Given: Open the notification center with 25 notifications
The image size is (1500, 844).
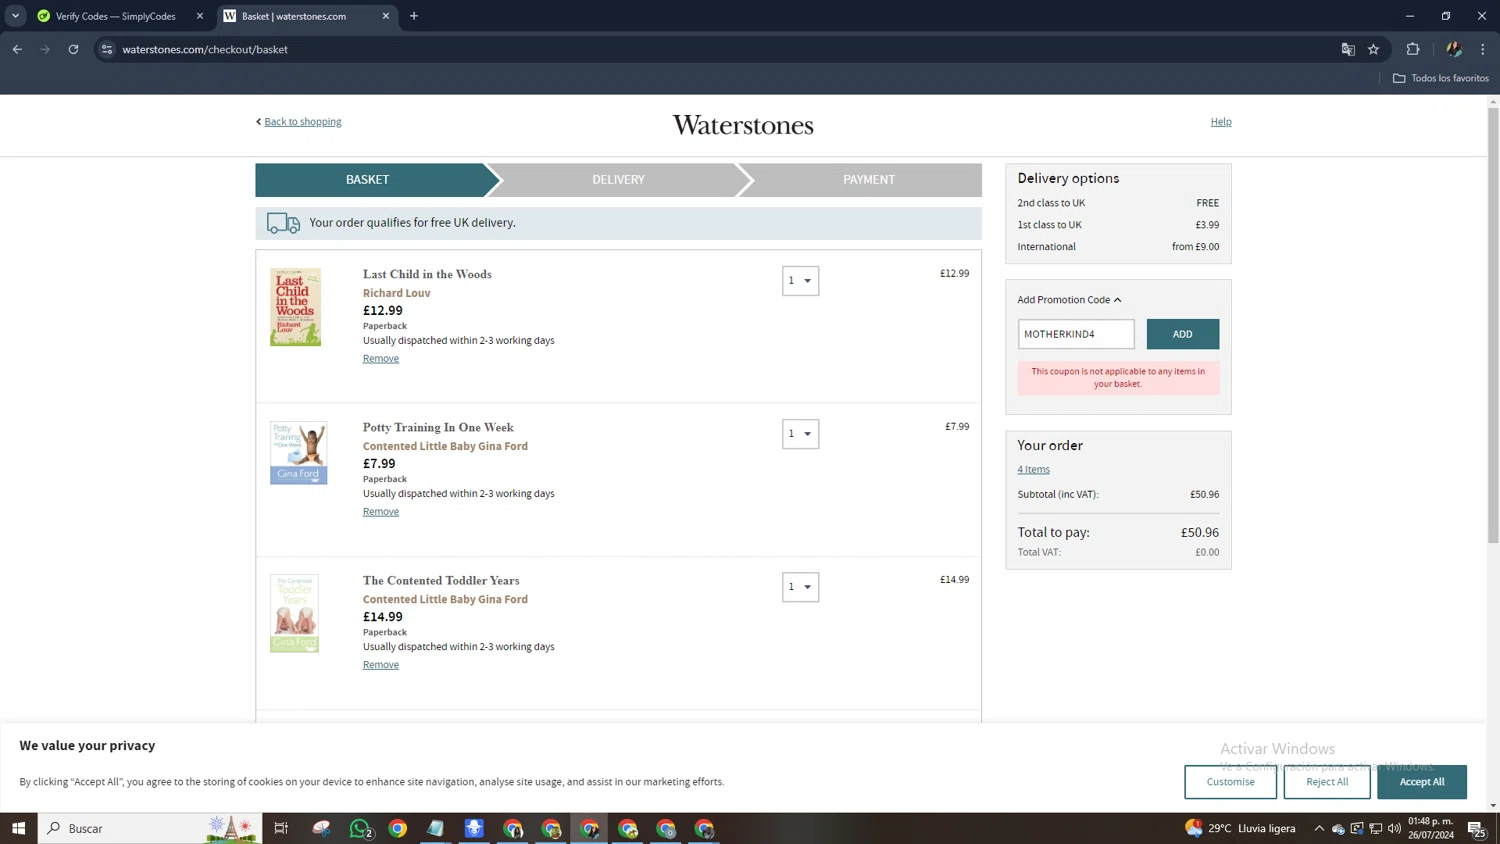Looking at the screenshot, I should (1477, 828).
